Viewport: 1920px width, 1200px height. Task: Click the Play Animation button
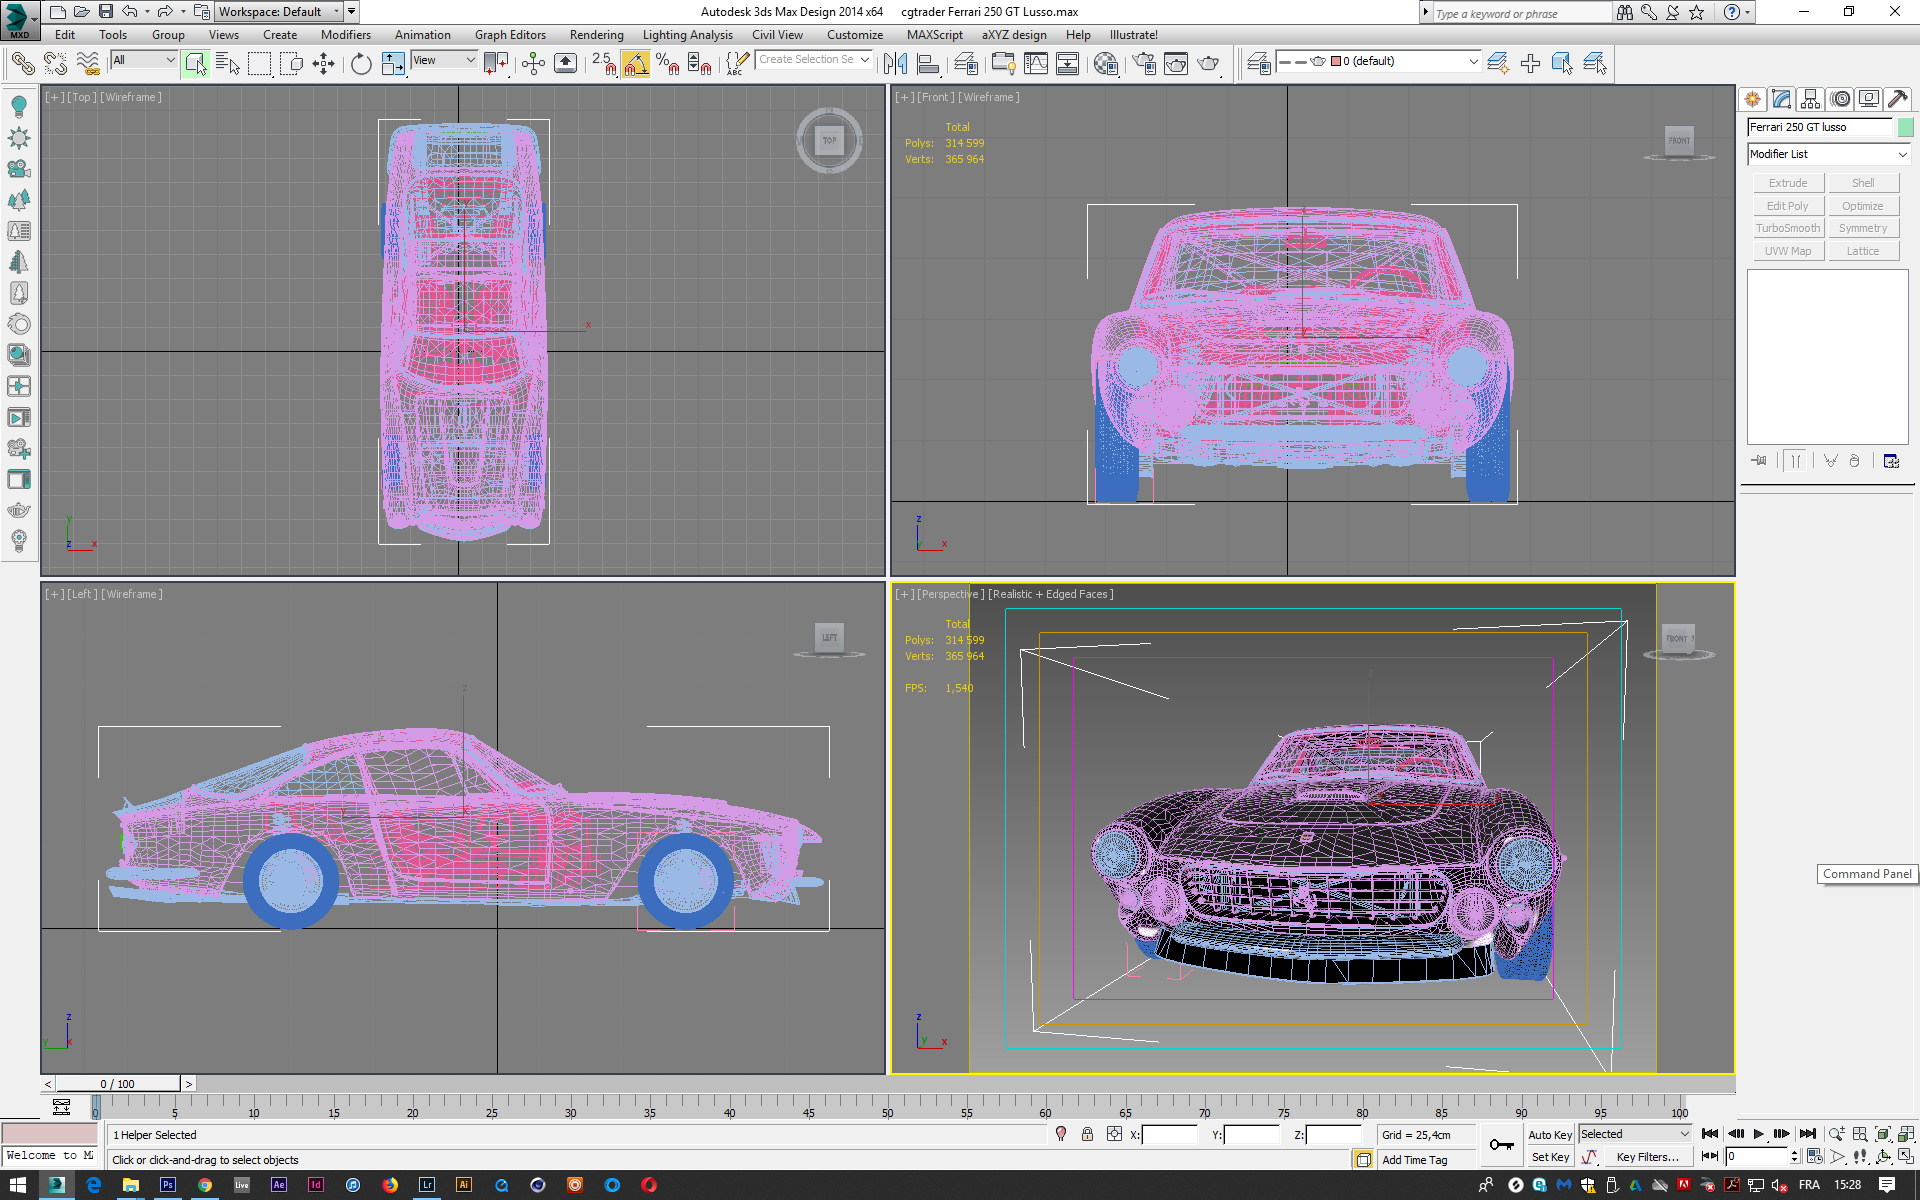click(1759, 1134)
